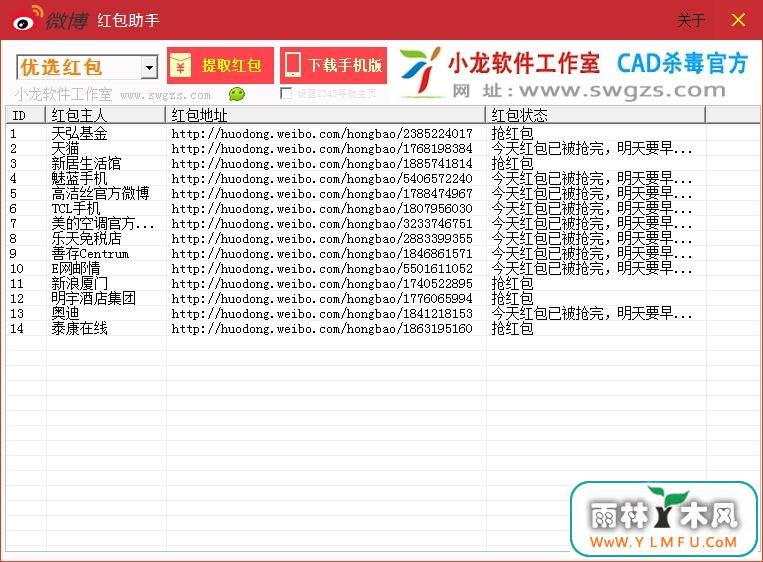Sort by the ID column header
This screenshot has height=562, width=763.
(x=25, y=115)
